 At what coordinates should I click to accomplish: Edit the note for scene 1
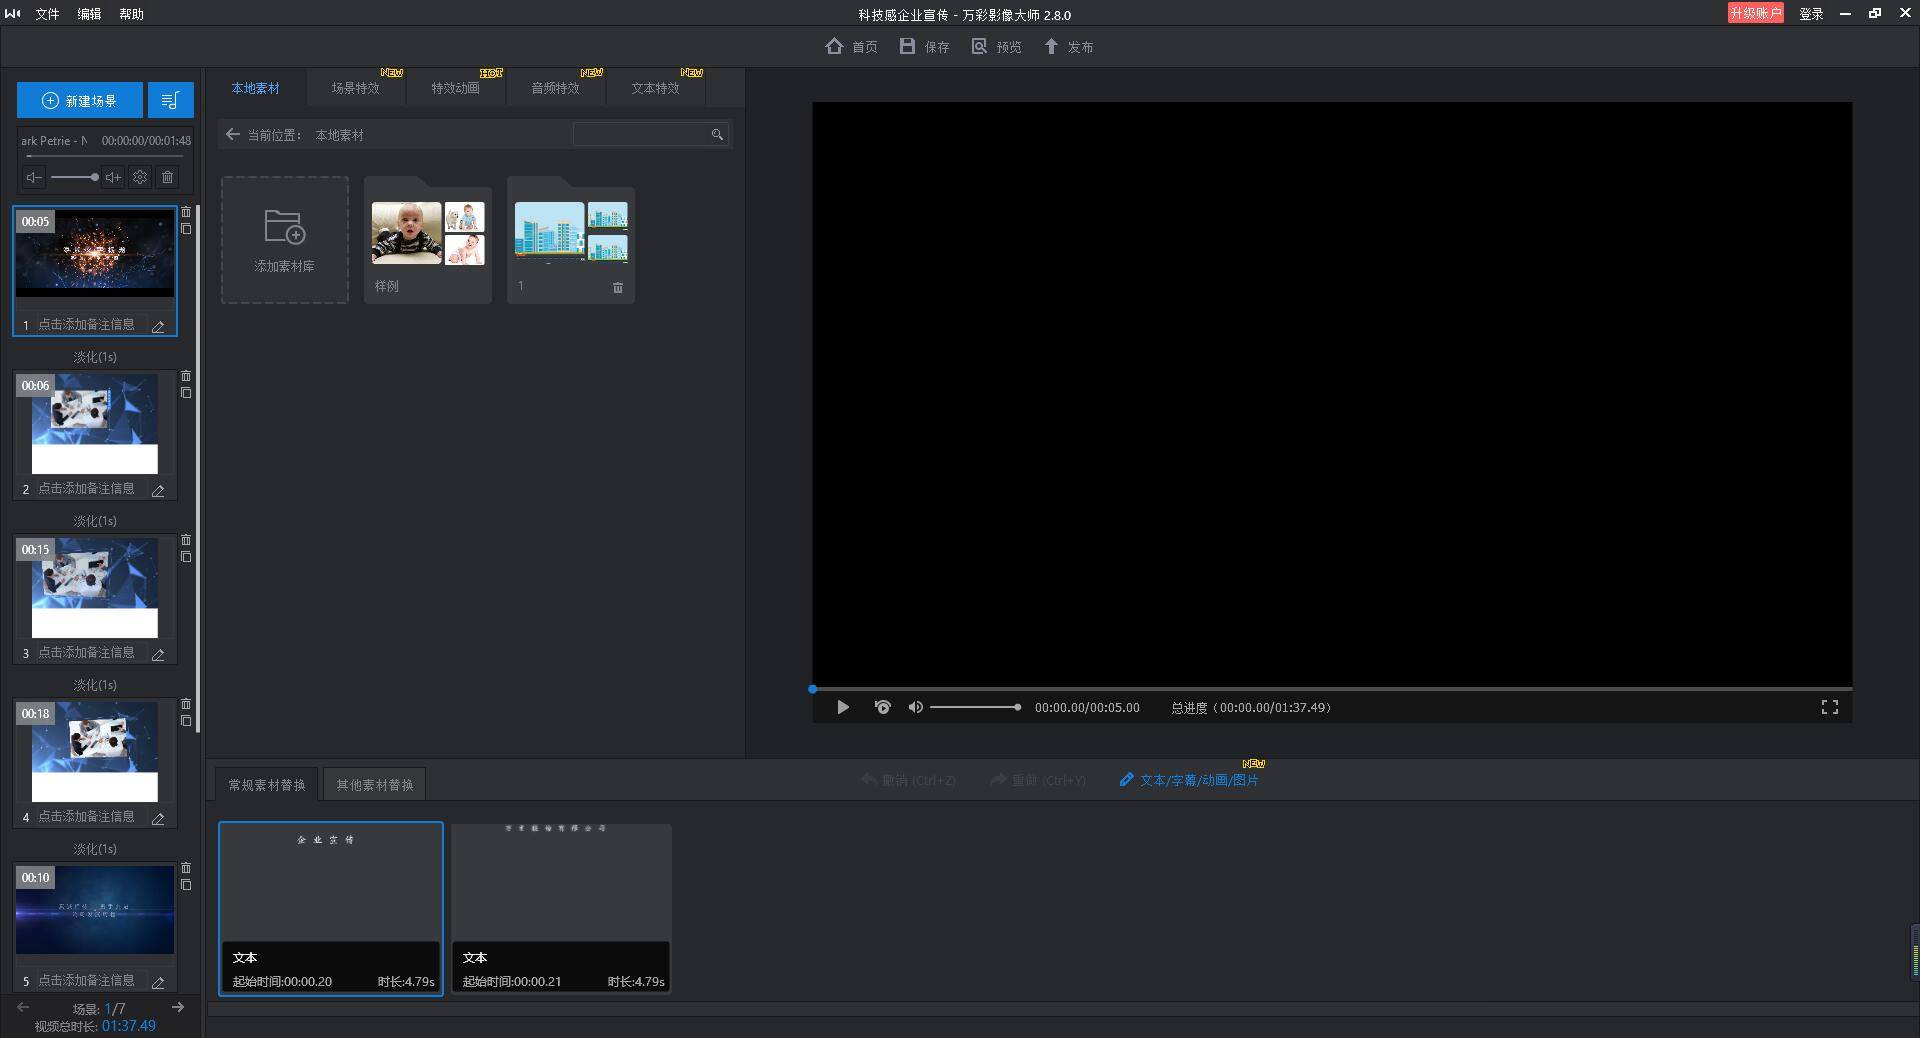[158, 326]
